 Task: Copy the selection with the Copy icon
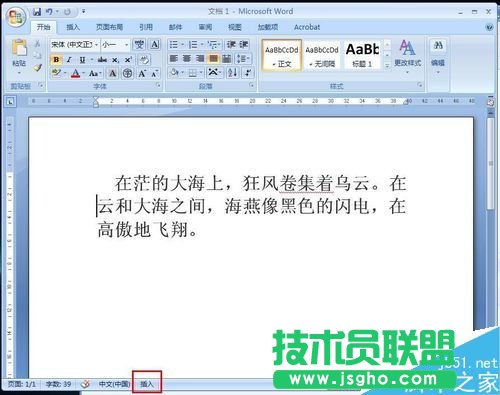(37, 55)
